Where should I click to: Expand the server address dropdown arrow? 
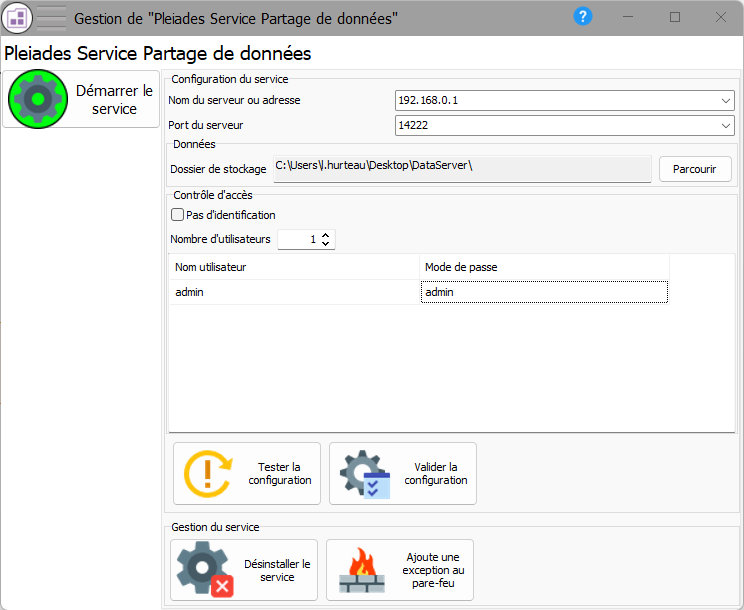click(725, 101)
